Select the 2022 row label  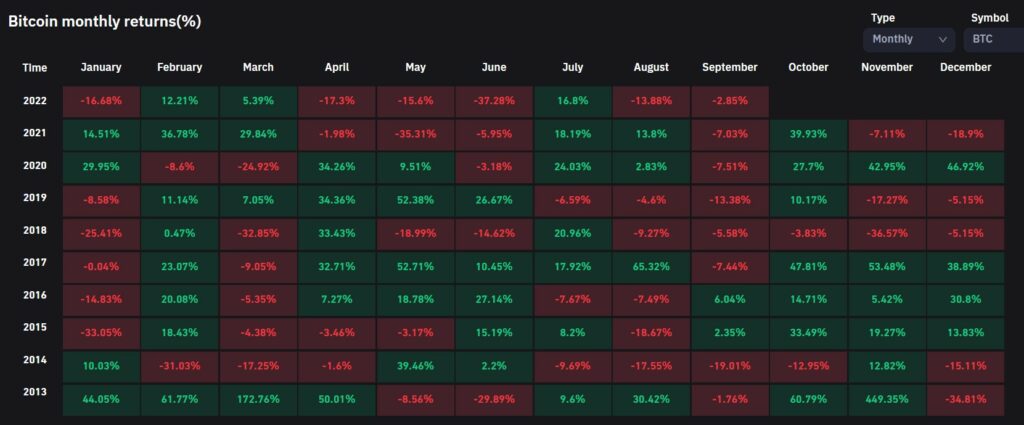pos(35,101)
